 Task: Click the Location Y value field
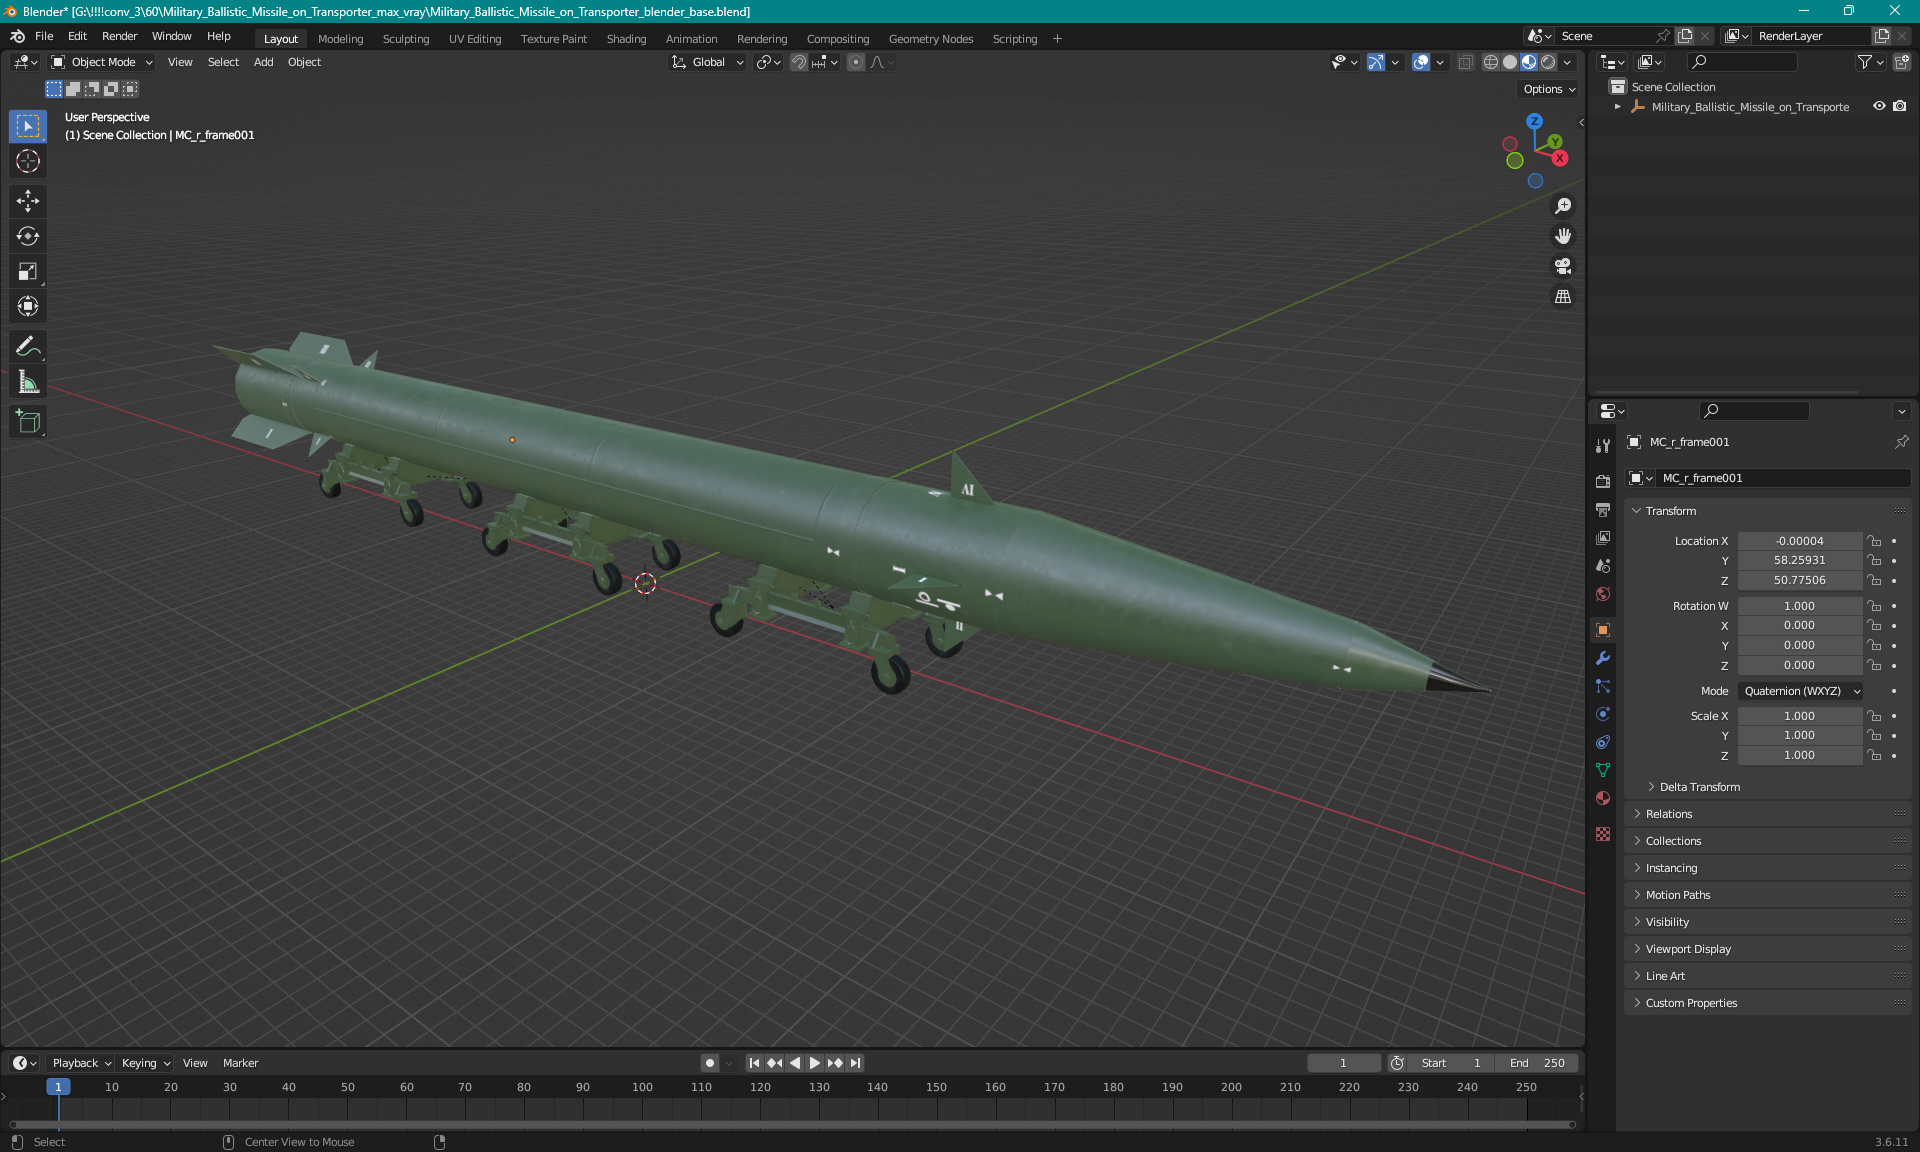point(1799,560)
